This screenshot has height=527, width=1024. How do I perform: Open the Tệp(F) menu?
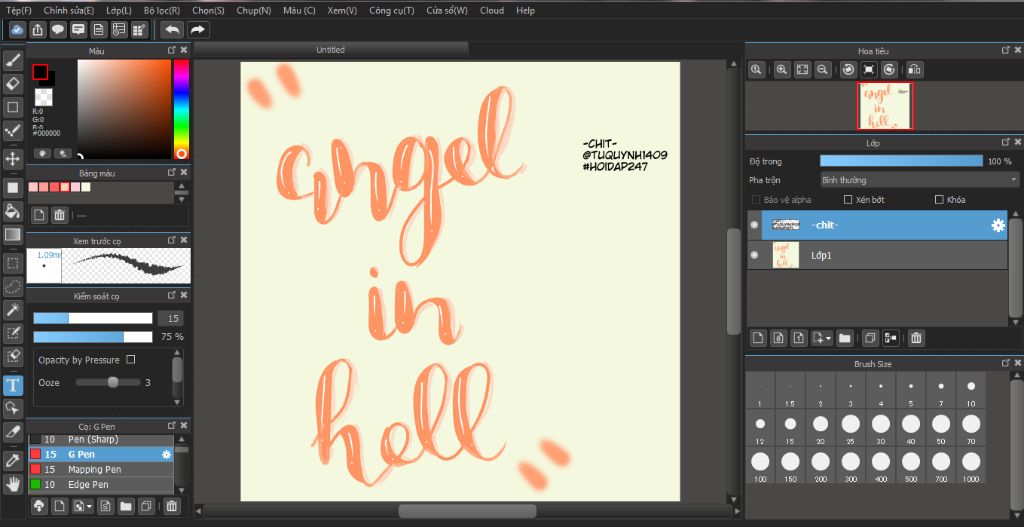18,10
